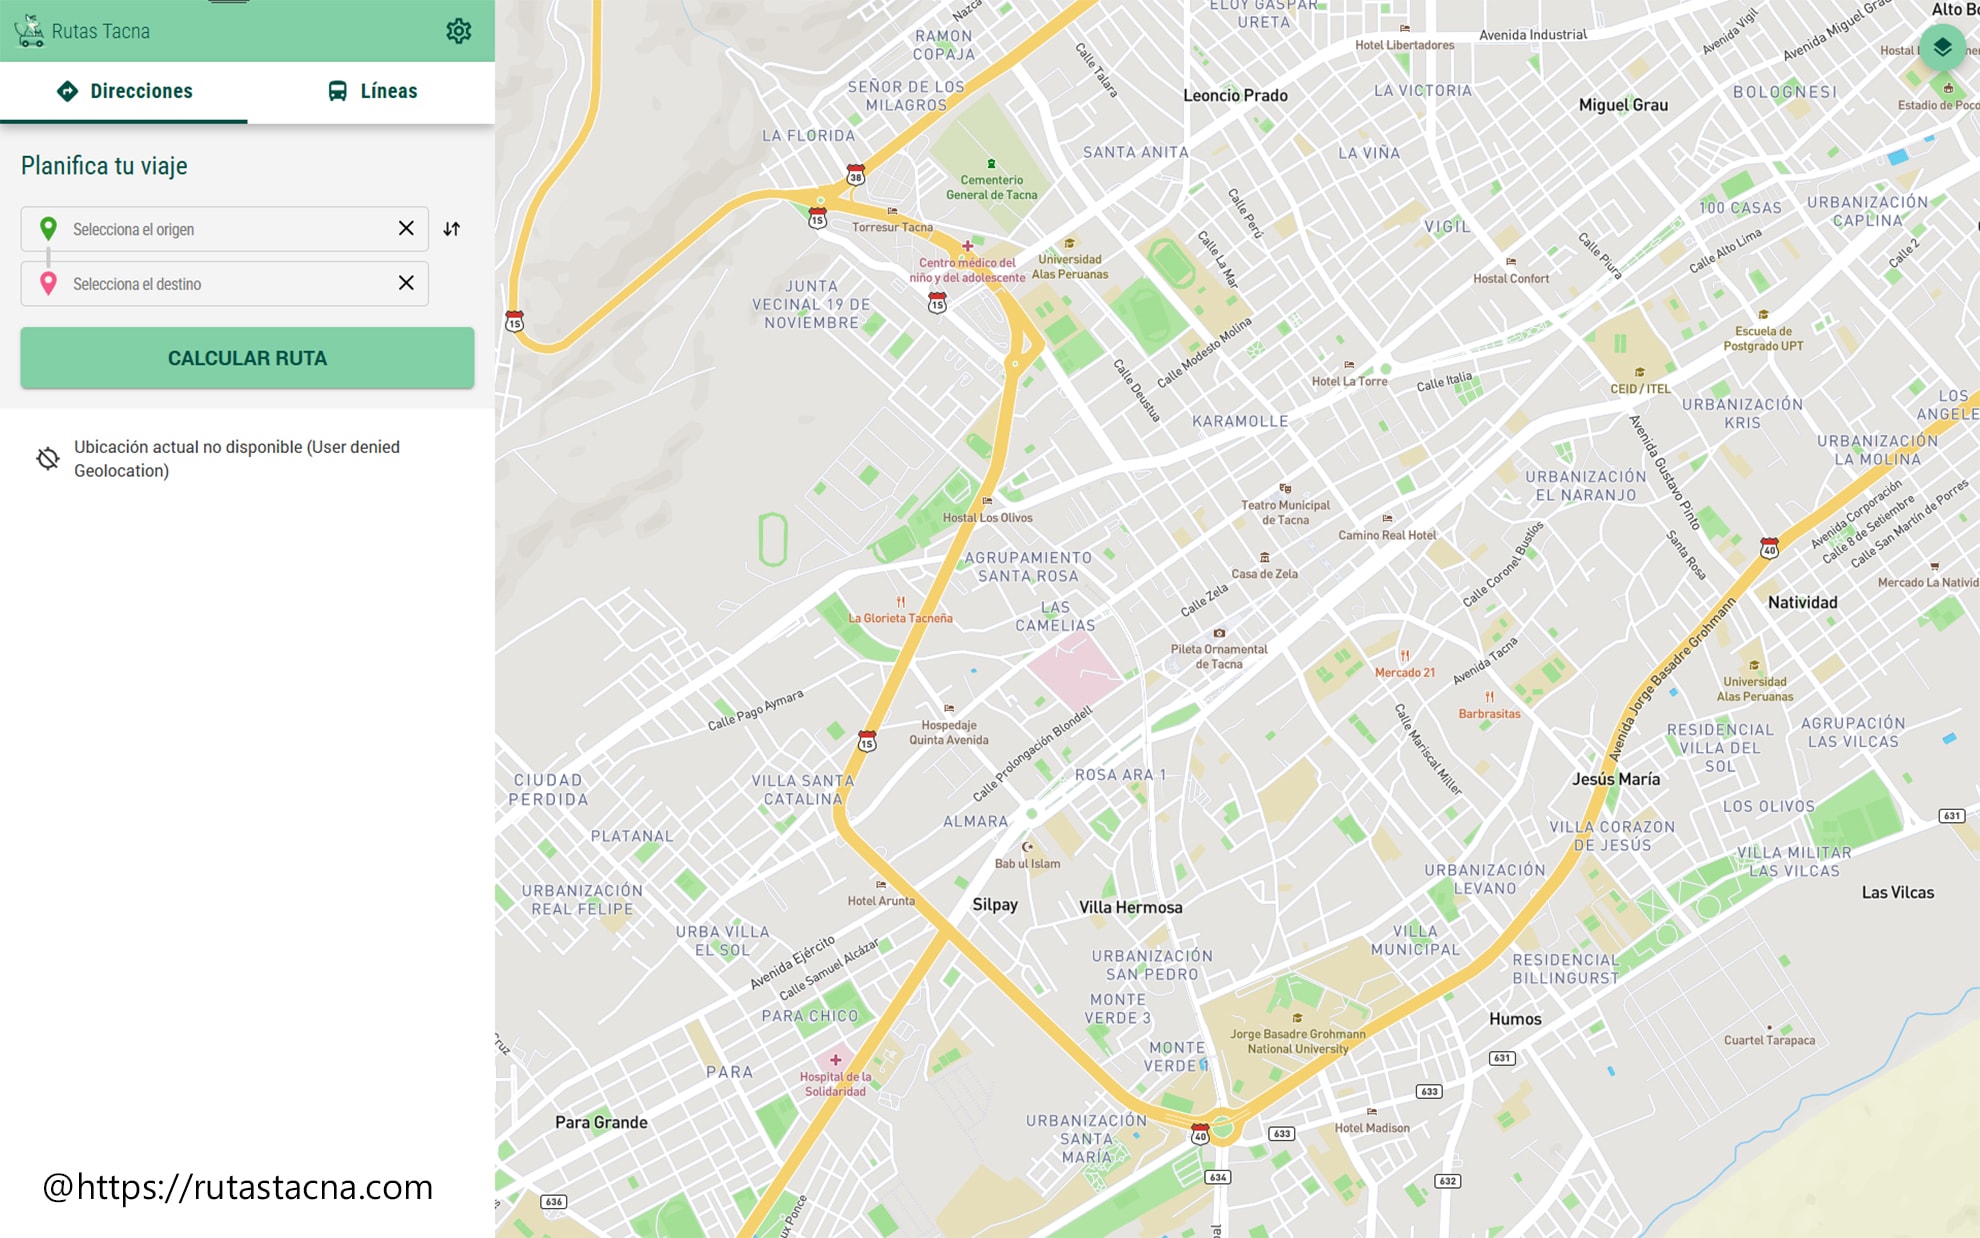Click the destination input field

225,284
